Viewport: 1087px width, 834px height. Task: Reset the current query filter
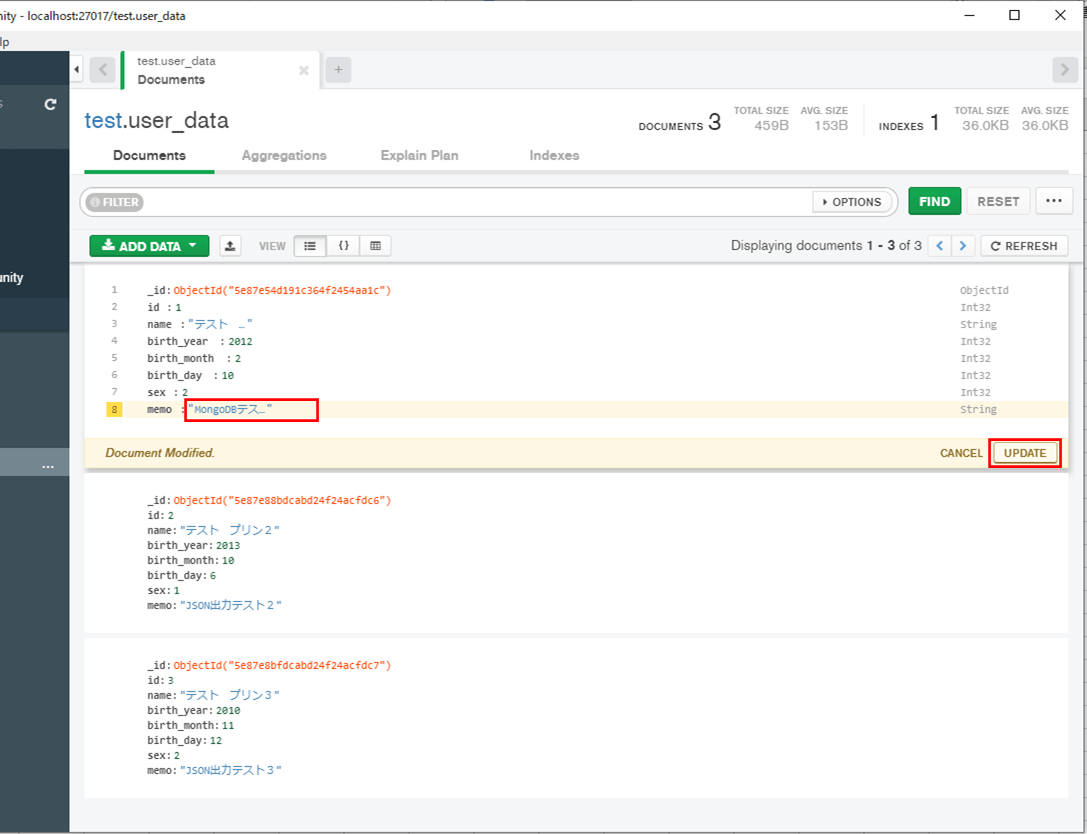[x=998, y=200]
